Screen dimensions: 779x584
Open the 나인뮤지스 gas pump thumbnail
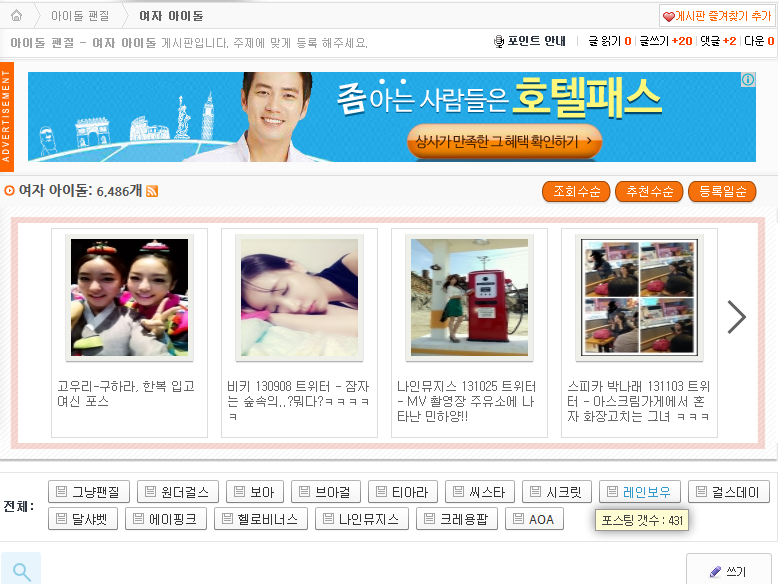pyautogui.click(x=469, y=297)
